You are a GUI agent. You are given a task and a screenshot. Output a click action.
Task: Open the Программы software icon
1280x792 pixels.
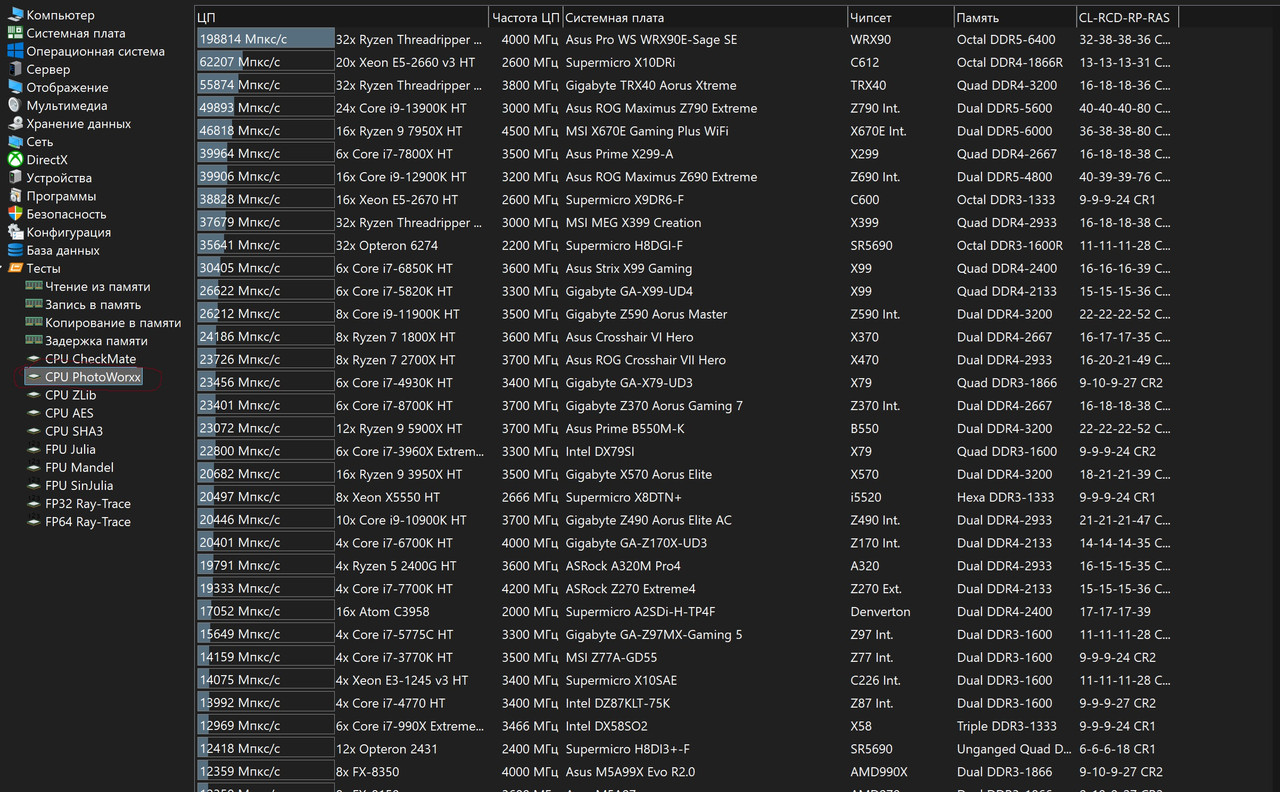(x=15, y=196)
